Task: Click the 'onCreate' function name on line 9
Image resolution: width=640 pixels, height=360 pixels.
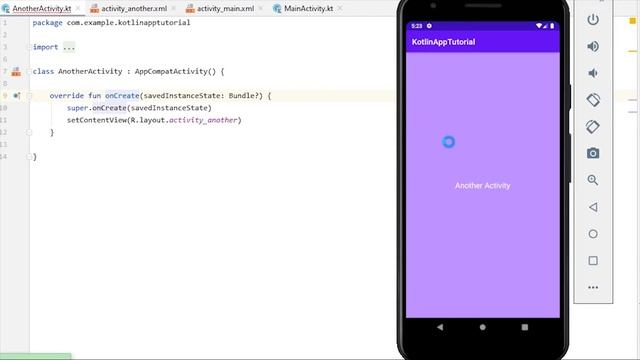Action: (122, 96)
